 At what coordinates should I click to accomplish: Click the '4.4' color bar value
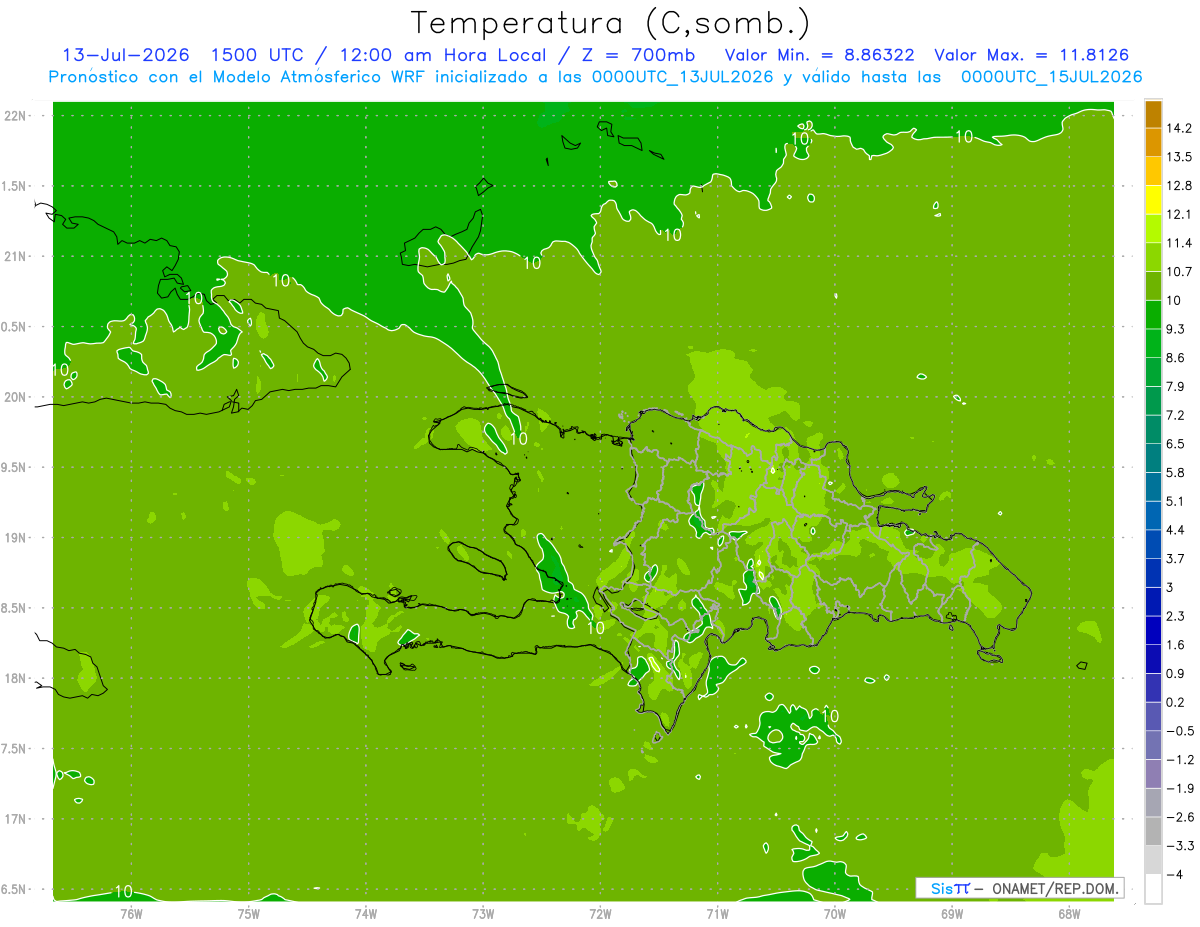click(1176, 530)
